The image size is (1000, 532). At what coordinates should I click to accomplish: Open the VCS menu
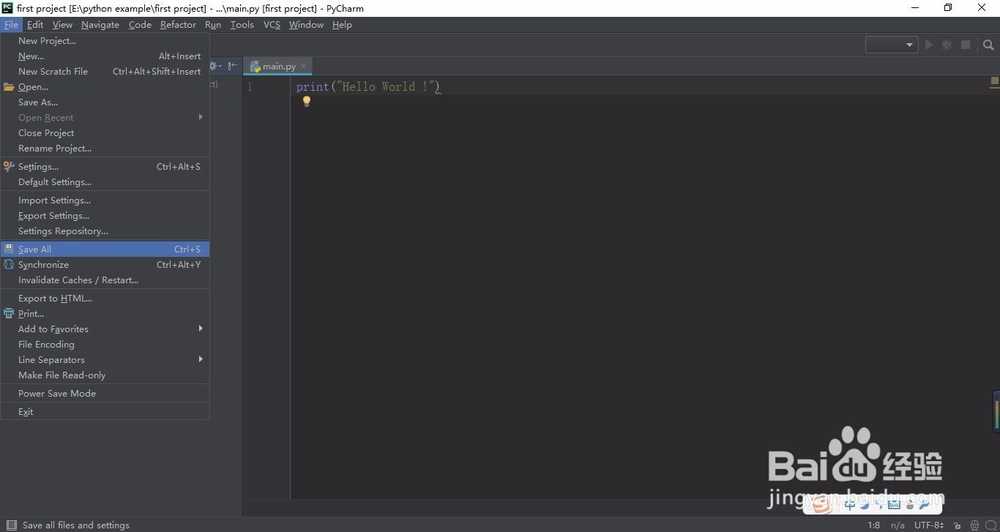click(272, 25)
